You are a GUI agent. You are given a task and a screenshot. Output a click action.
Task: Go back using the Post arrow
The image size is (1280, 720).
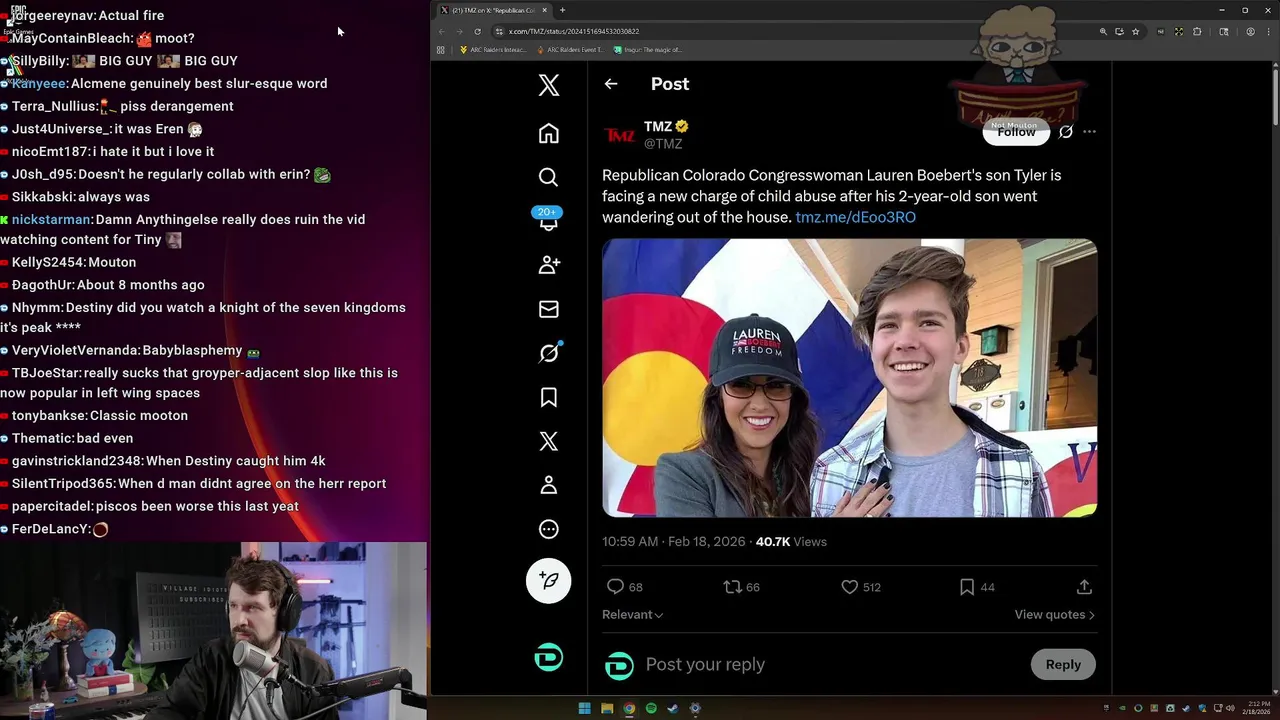611,84
